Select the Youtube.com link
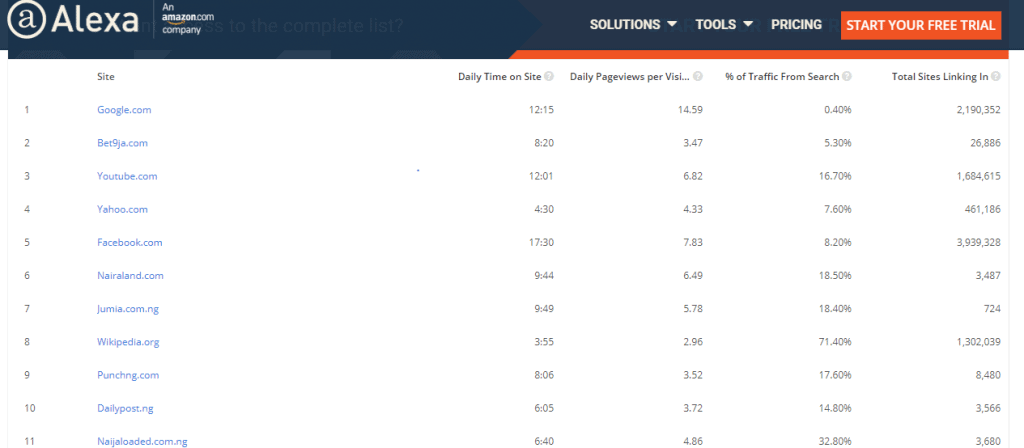 click(127, 176)
